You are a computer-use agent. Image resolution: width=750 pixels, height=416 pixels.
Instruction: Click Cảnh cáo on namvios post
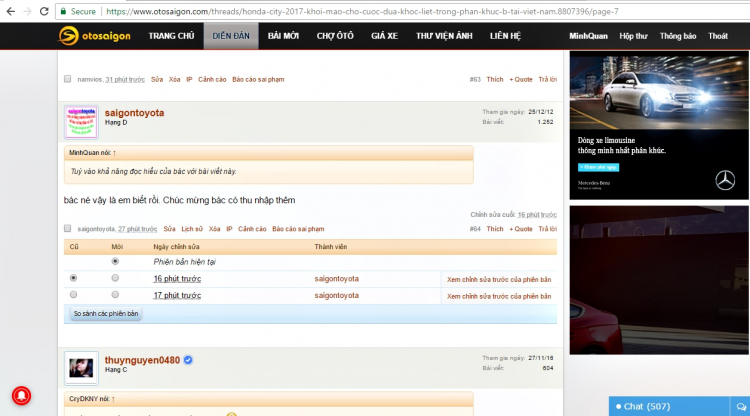[x=212, y=79]
